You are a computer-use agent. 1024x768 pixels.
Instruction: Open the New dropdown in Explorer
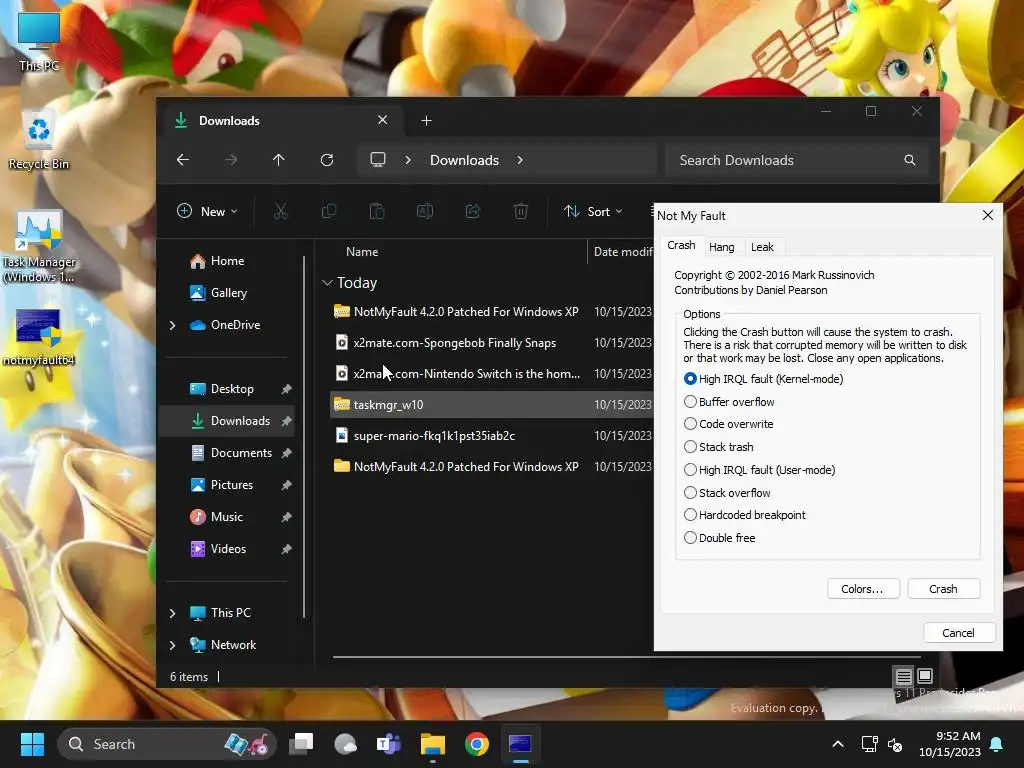pos(208,211)
